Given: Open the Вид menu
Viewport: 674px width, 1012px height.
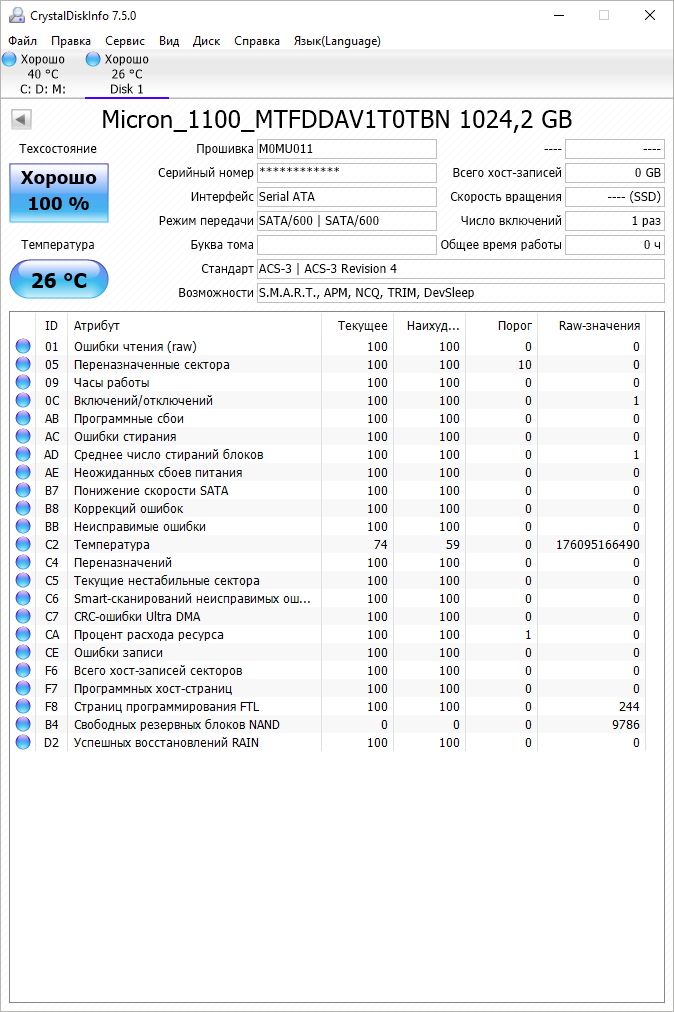Looking at the screenshot, I should pyautogui.click(x=169, y=41).
